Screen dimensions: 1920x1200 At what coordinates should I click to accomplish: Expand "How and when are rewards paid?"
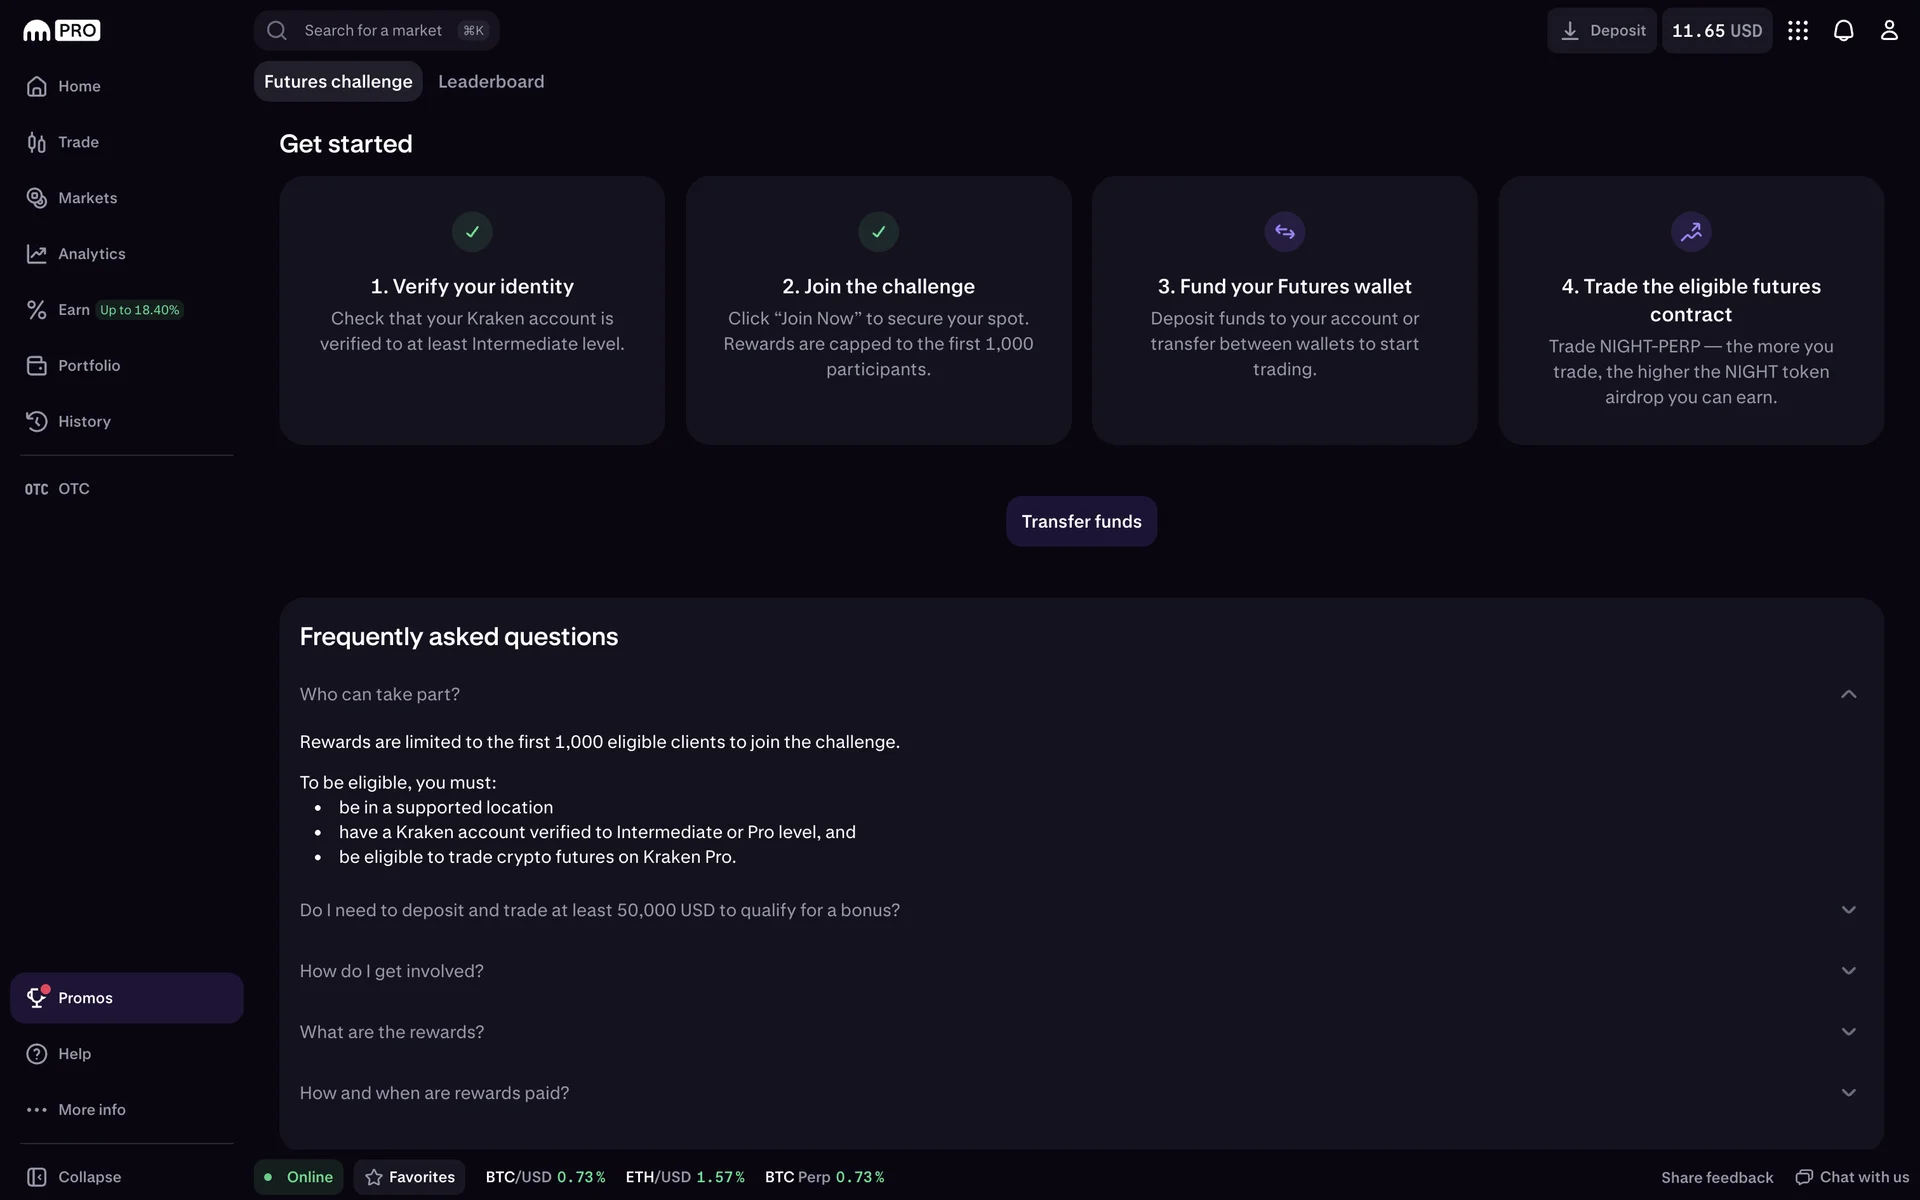tap(1848, 1093)
